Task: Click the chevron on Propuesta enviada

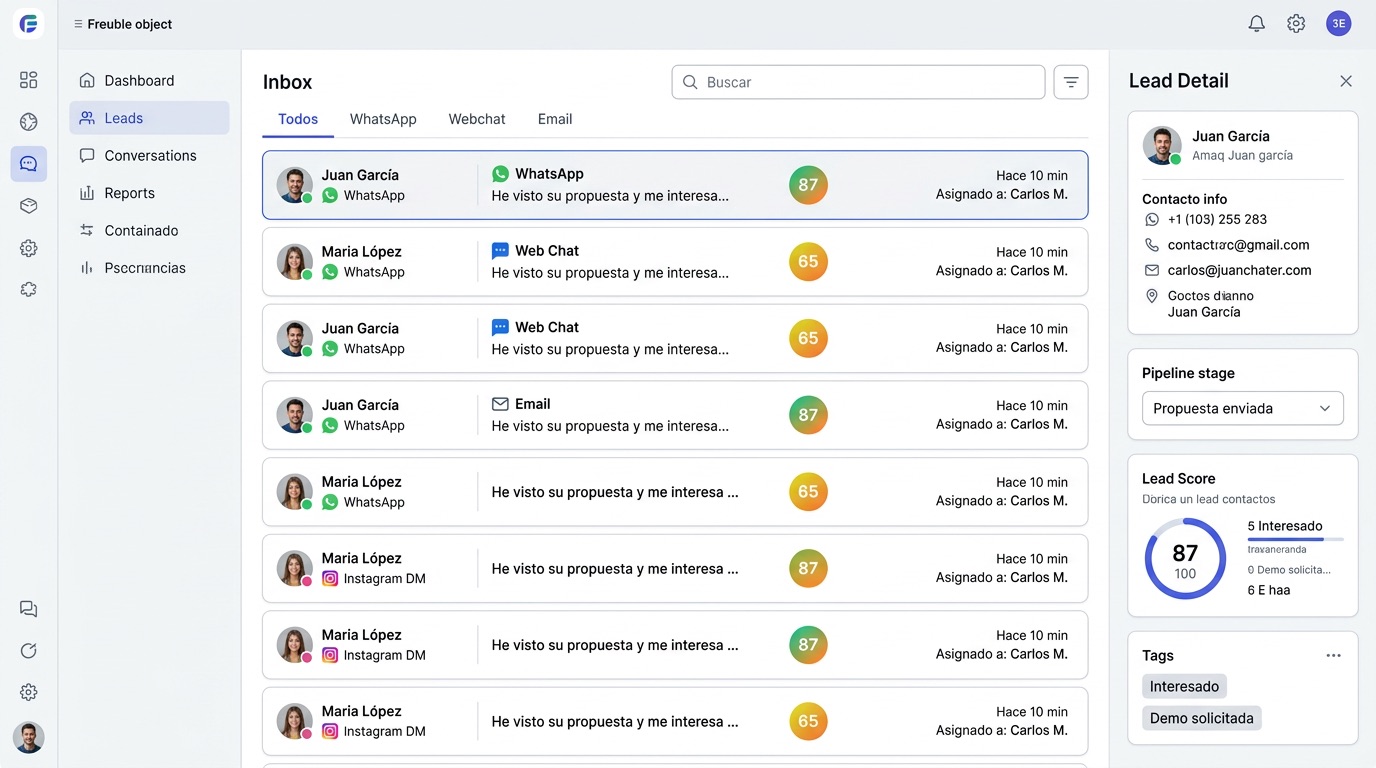Action: (x=1325, y=408)
